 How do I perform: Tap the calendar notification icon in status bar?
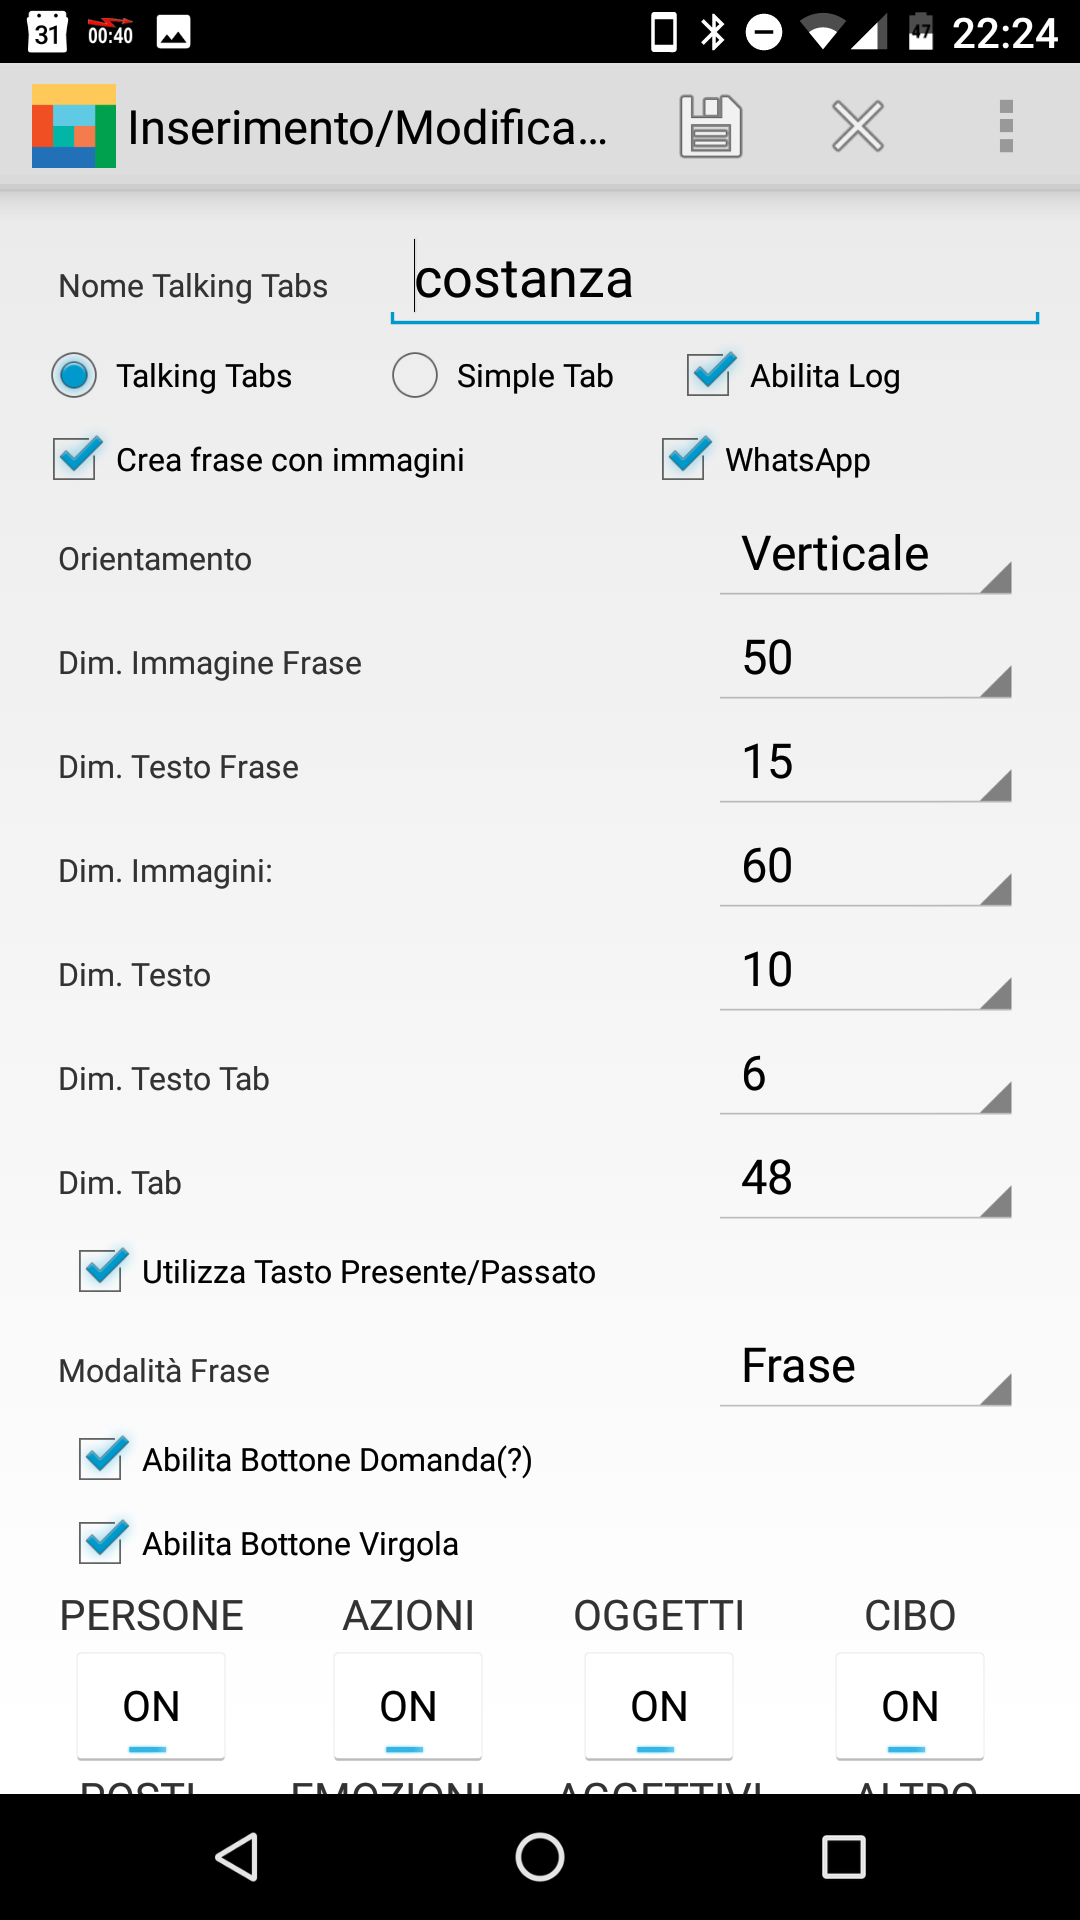(x=47, y=32)
